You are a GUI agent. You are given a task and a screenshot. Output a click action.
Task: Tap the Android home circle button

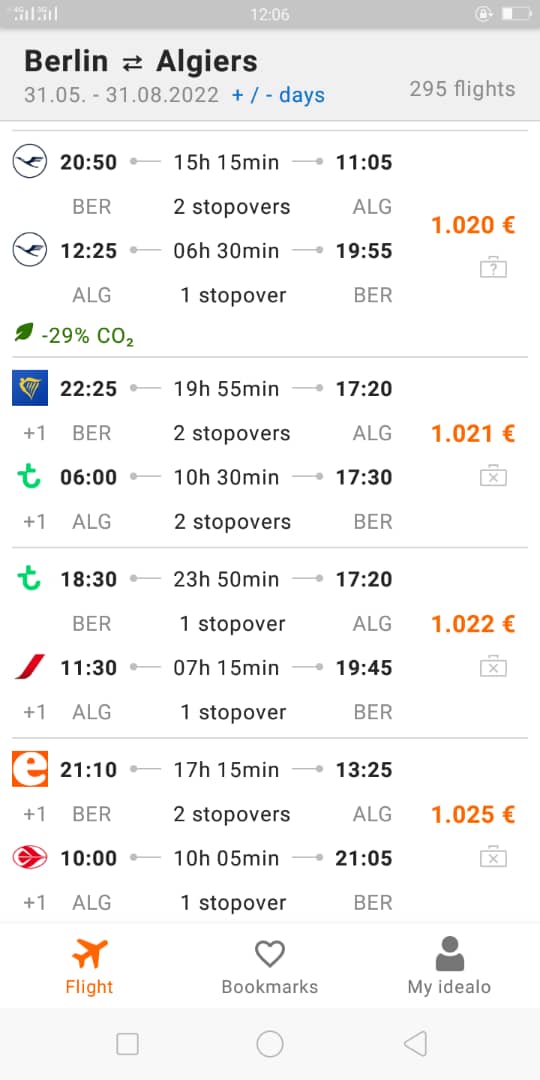(x=270, y=1043)
